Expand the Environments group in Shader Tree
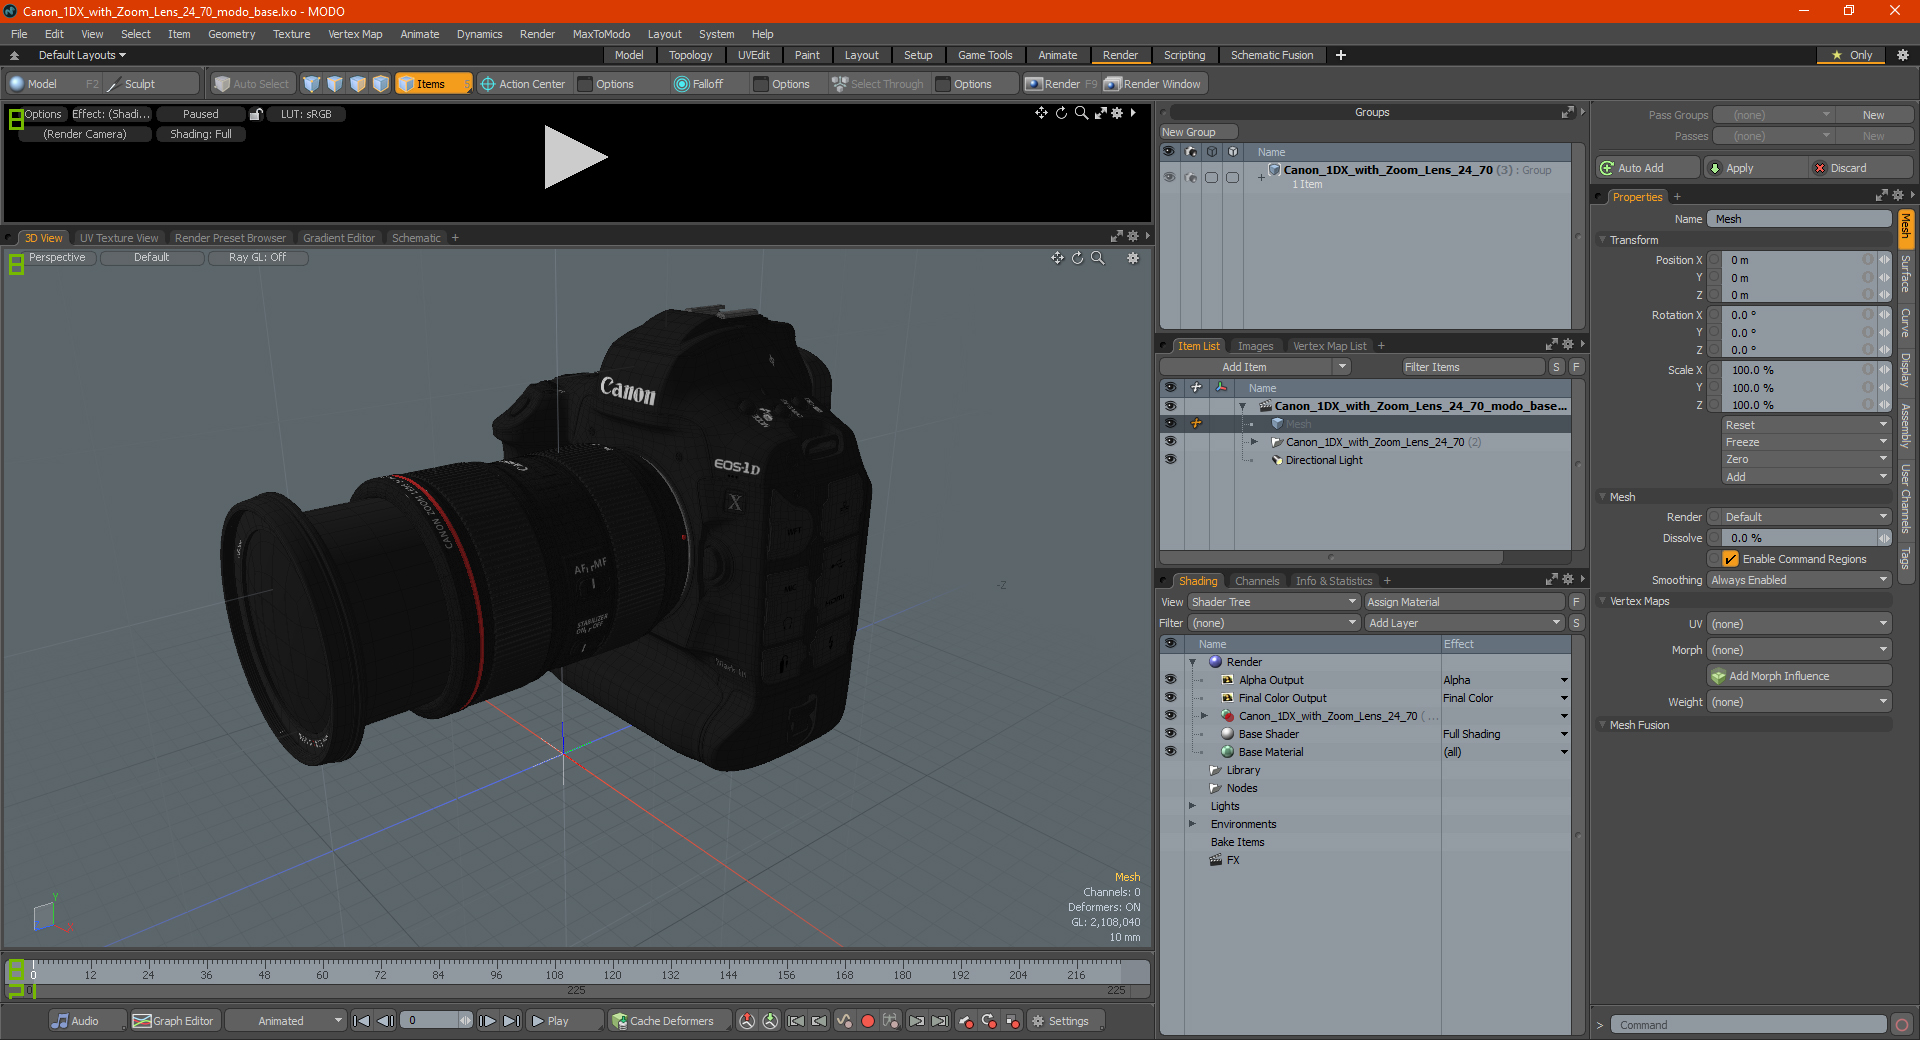The image size is (1920, 1040). pyautogui.click(x=1192, y=824)
